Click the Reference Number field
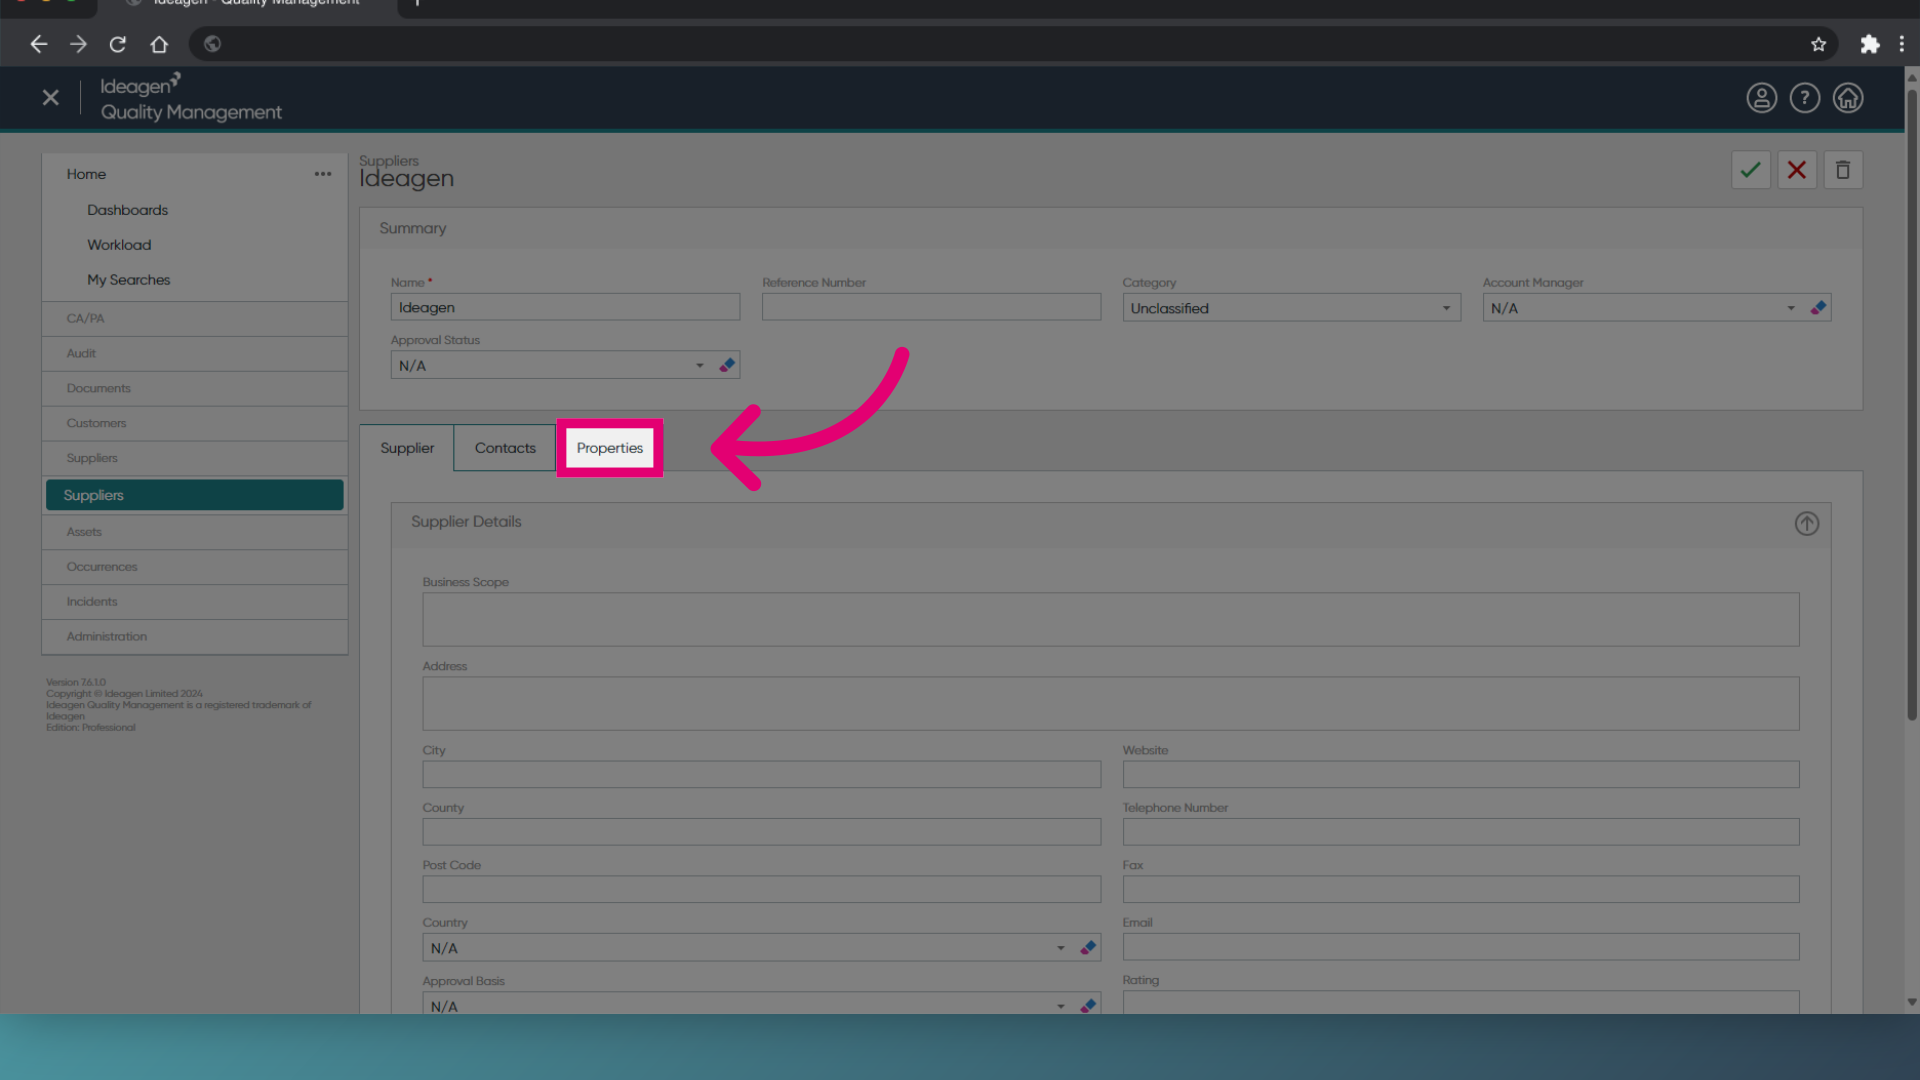The image size is (1920, 1080). coord(931,307)
